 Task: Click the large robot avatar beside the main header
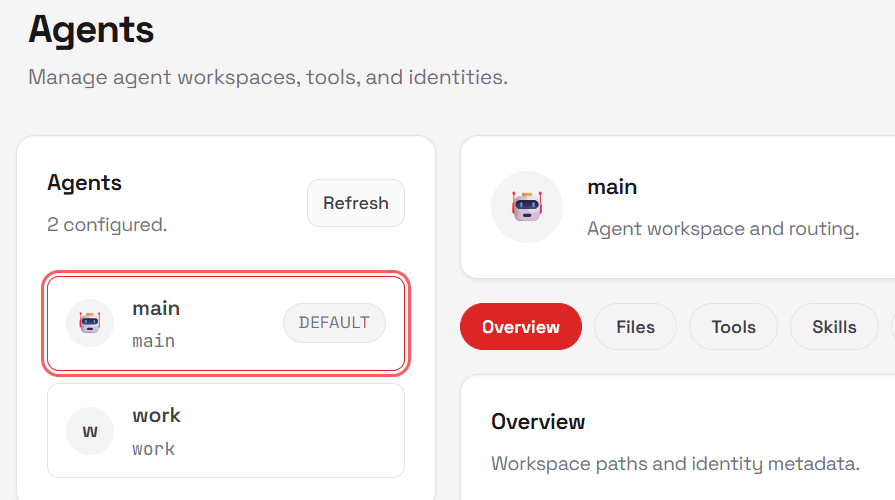526,207
